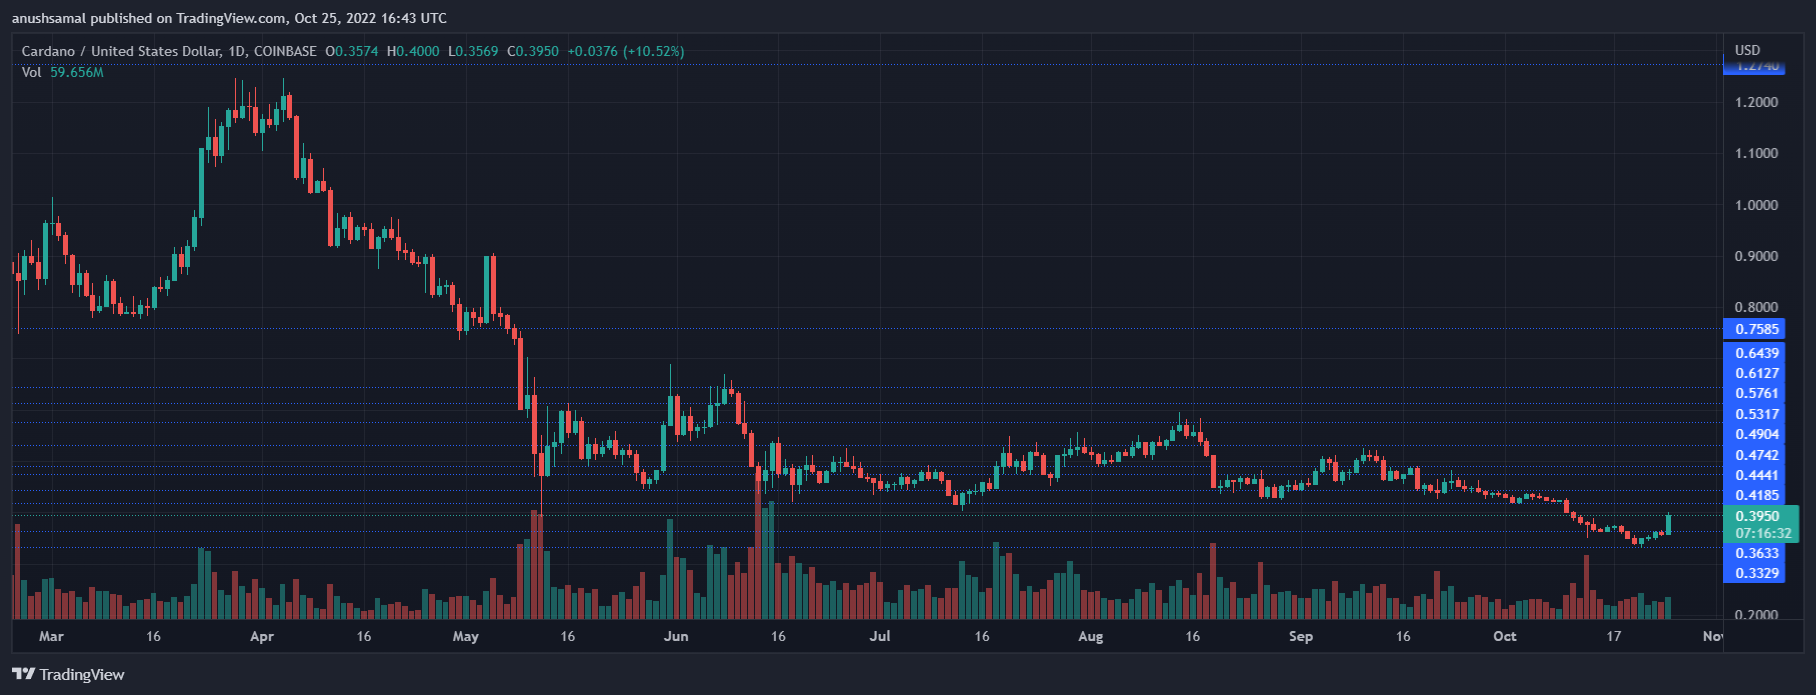Select the 0.3633 price level tag

1756,553
